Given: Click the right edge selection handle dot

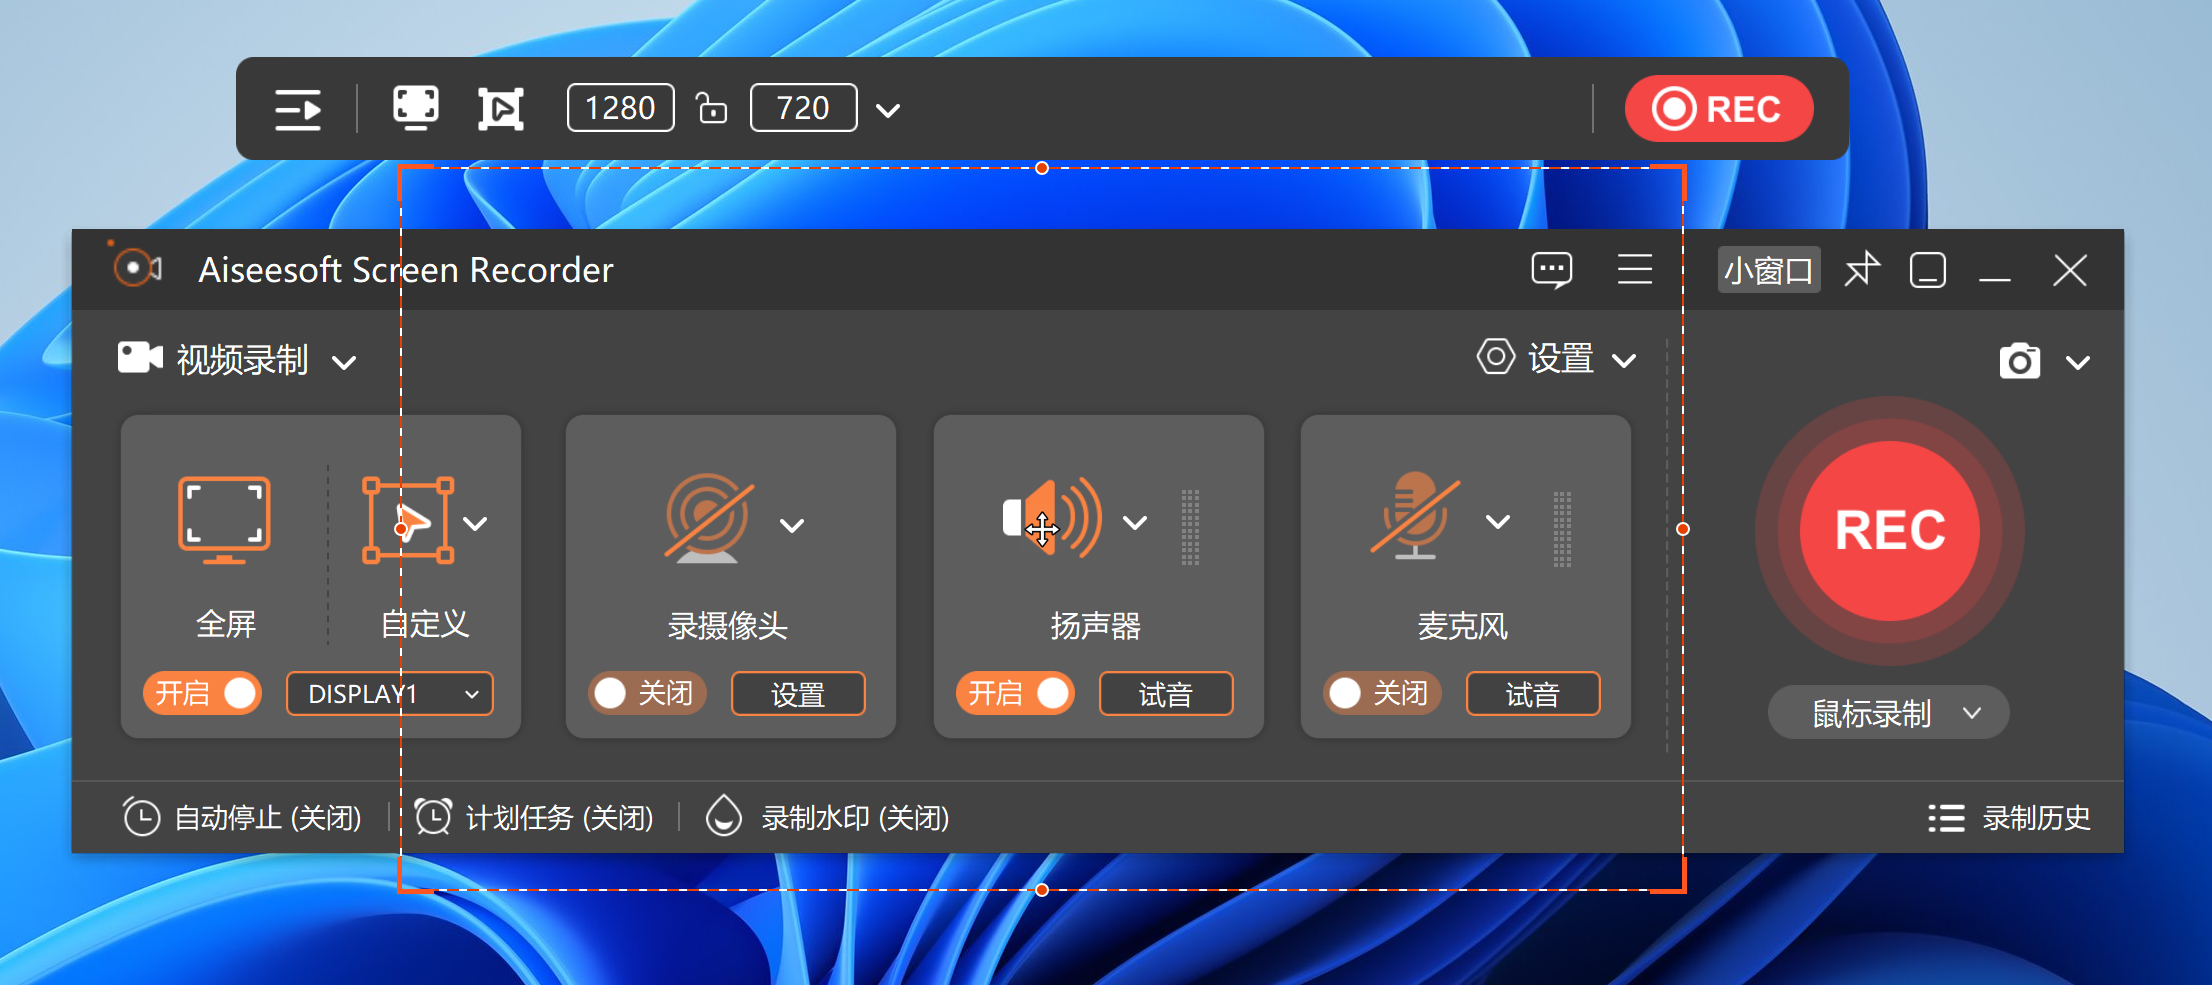Looking at the screenshot, I should pyautogui.click(x=1683, y=529).
